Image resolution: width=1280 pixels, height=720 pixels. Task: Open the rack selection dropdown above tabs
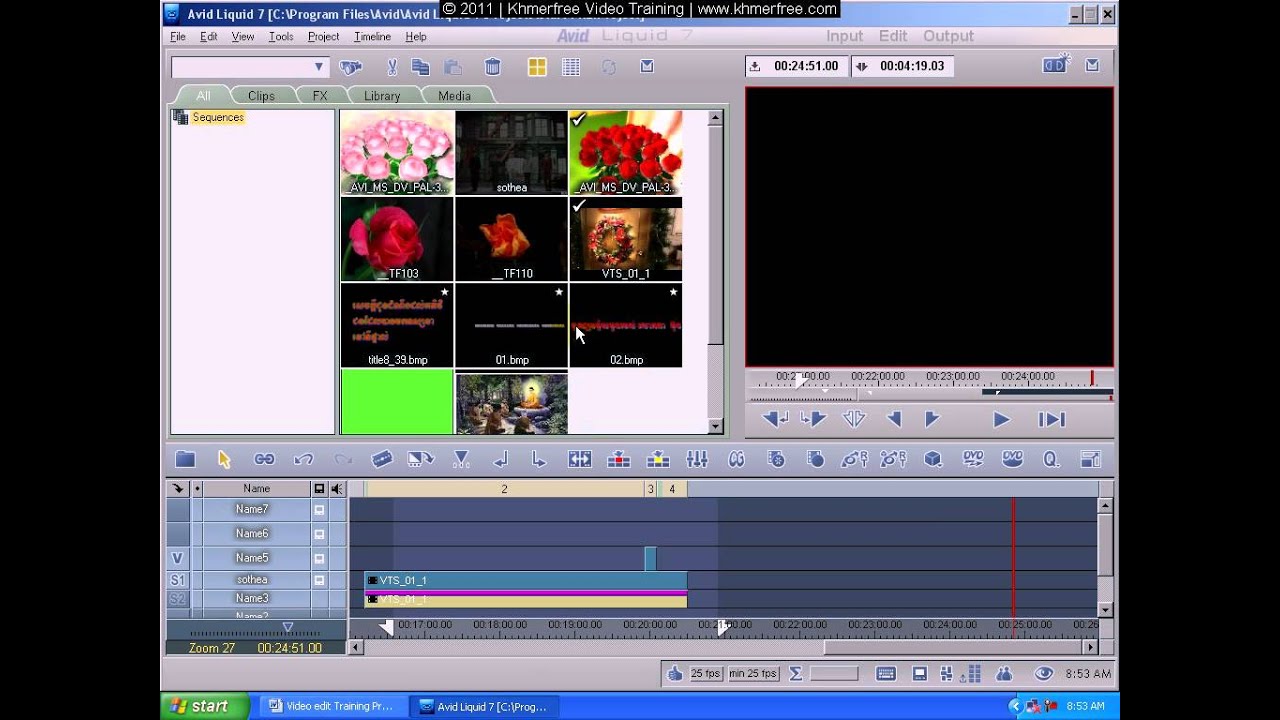pos(319,67)
